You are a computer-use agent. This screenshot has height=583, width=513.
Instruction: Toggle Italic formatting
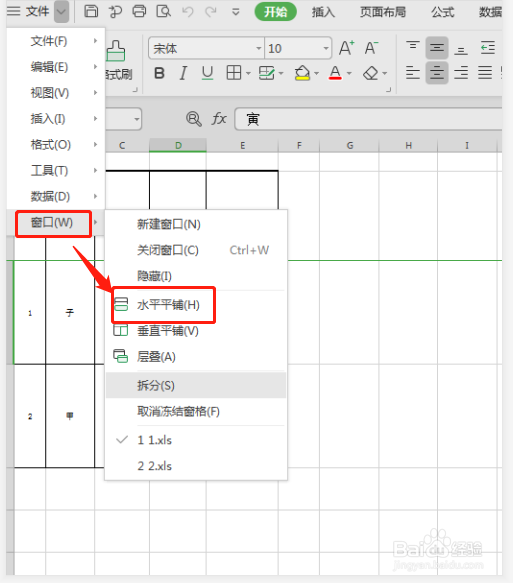pyautogui.click(x=183, y=73)
